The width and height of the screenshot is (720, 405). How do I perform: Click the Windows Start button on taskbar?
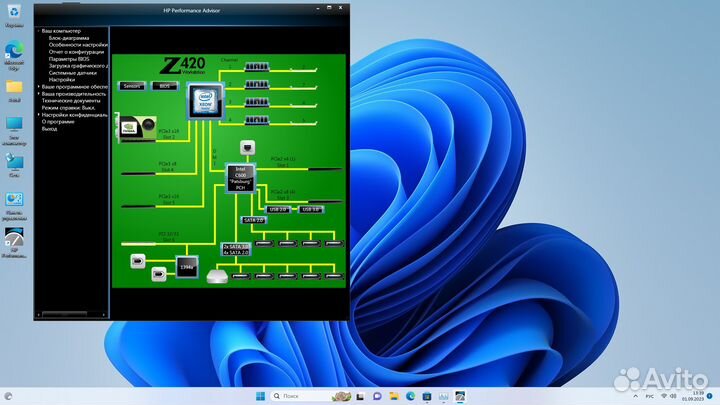pos(260,397)
